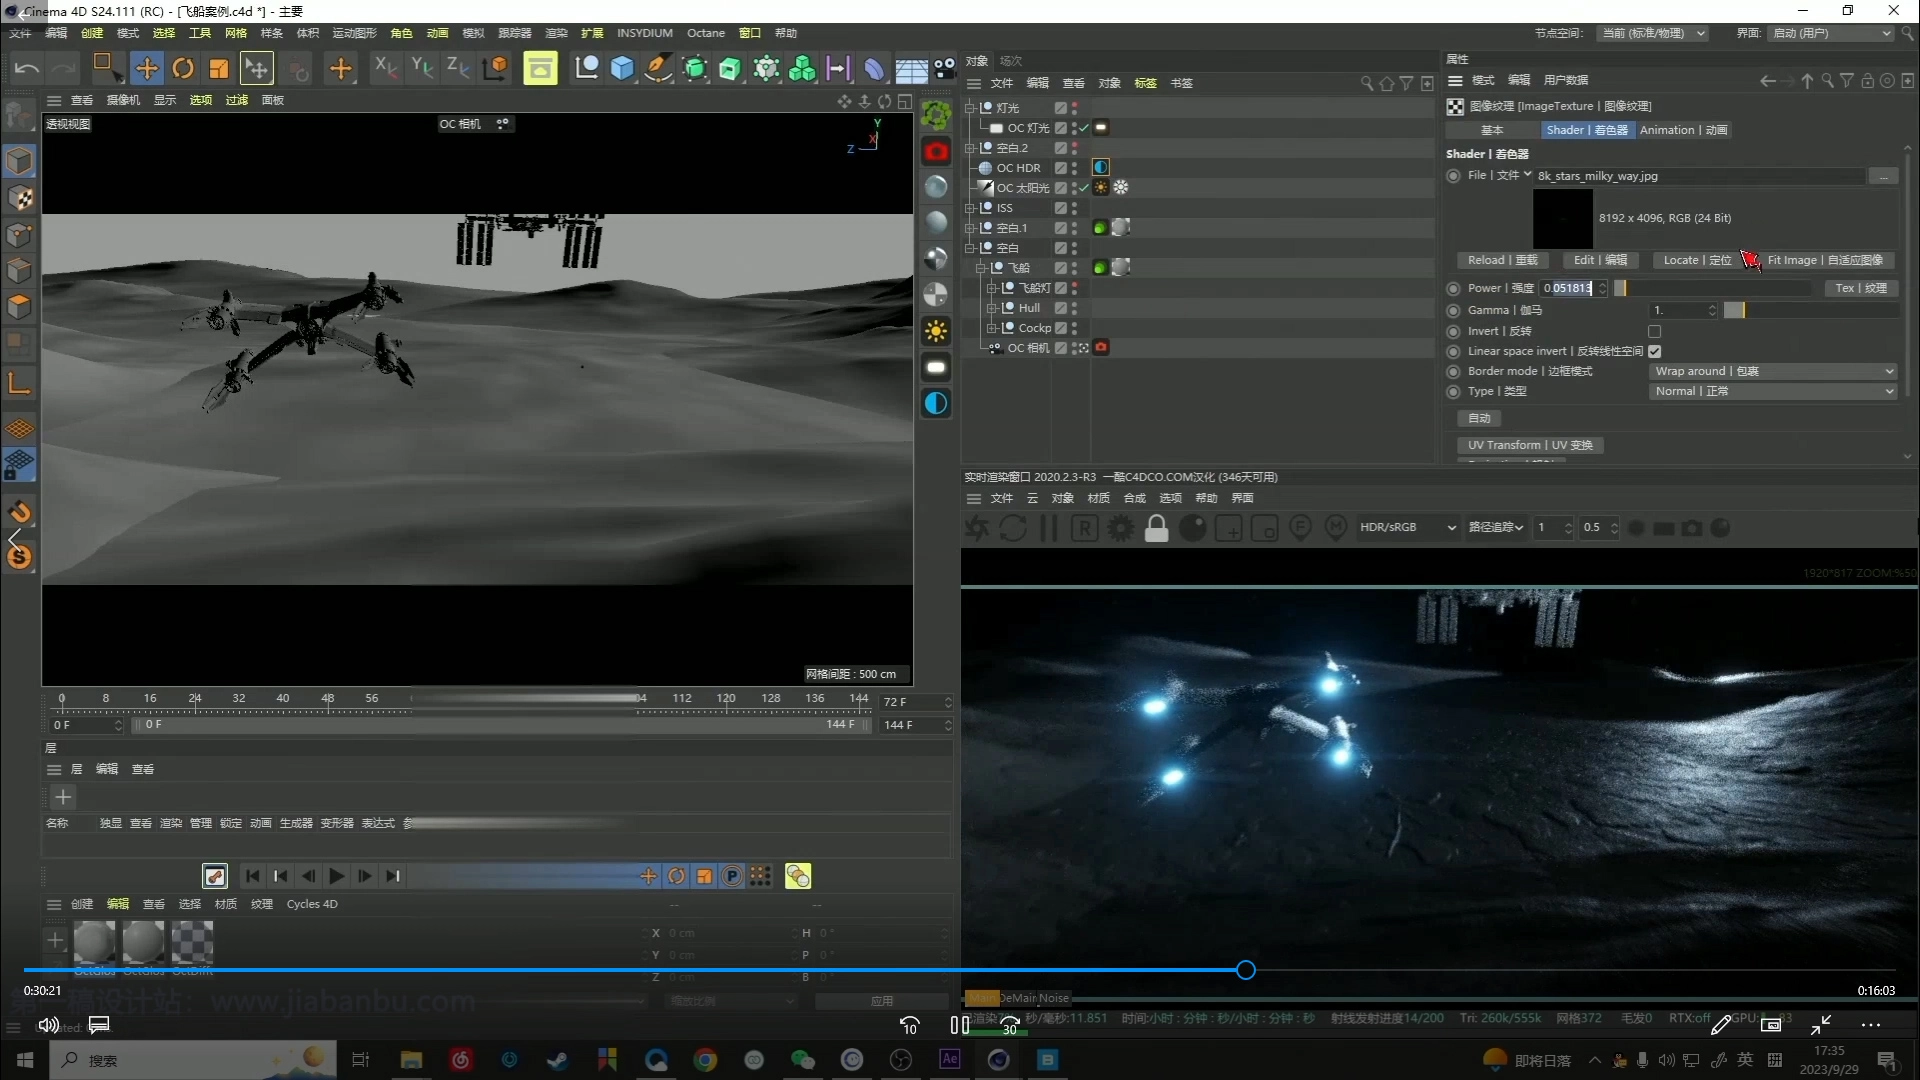
Task: Open the HDR/sRGB color space dropdown
Action: 1407,527
